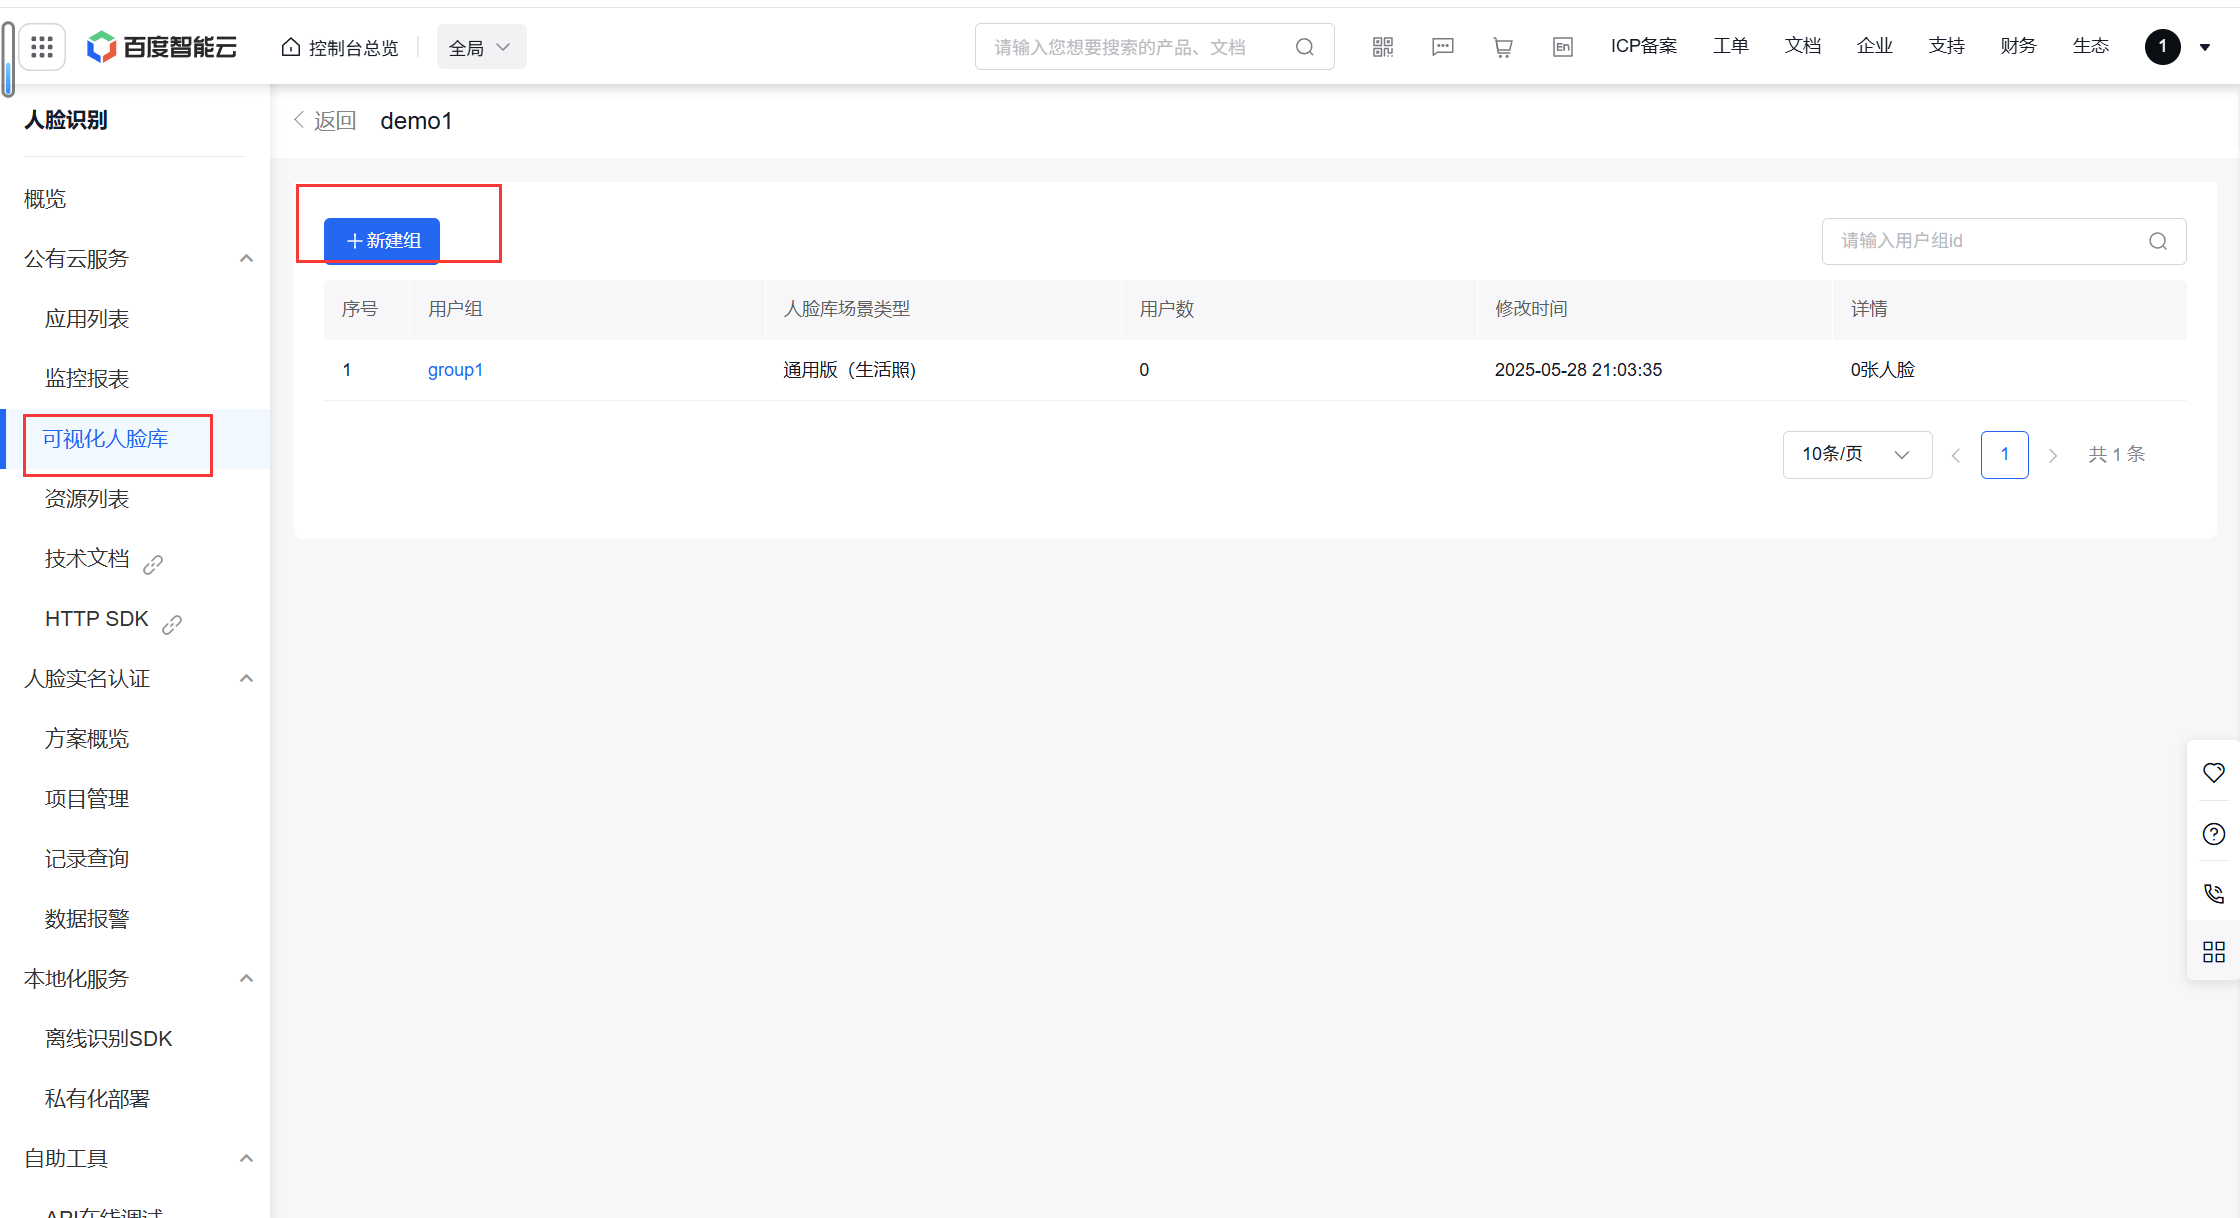Open the group1 user group link

coord(455,370)
